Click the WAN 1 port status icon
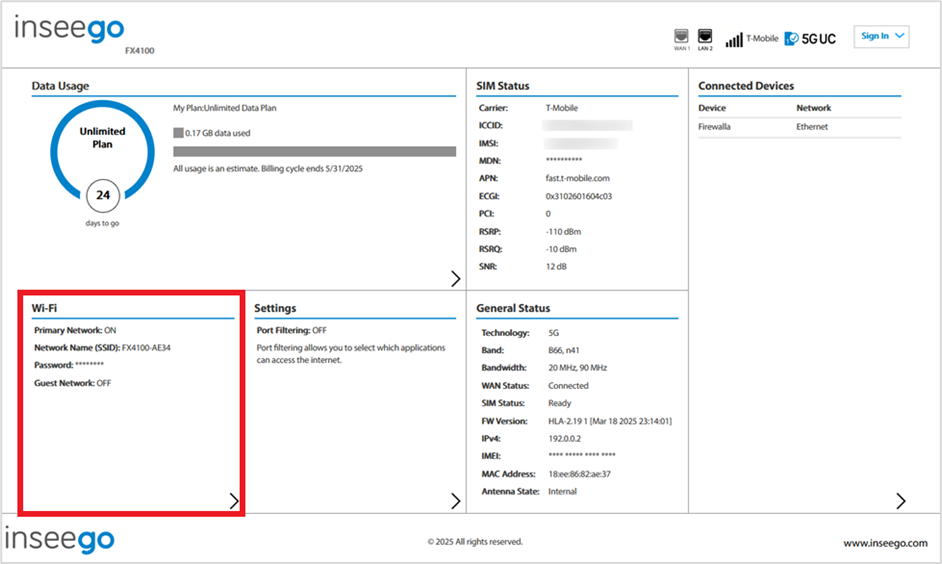 tap(681, 37)
